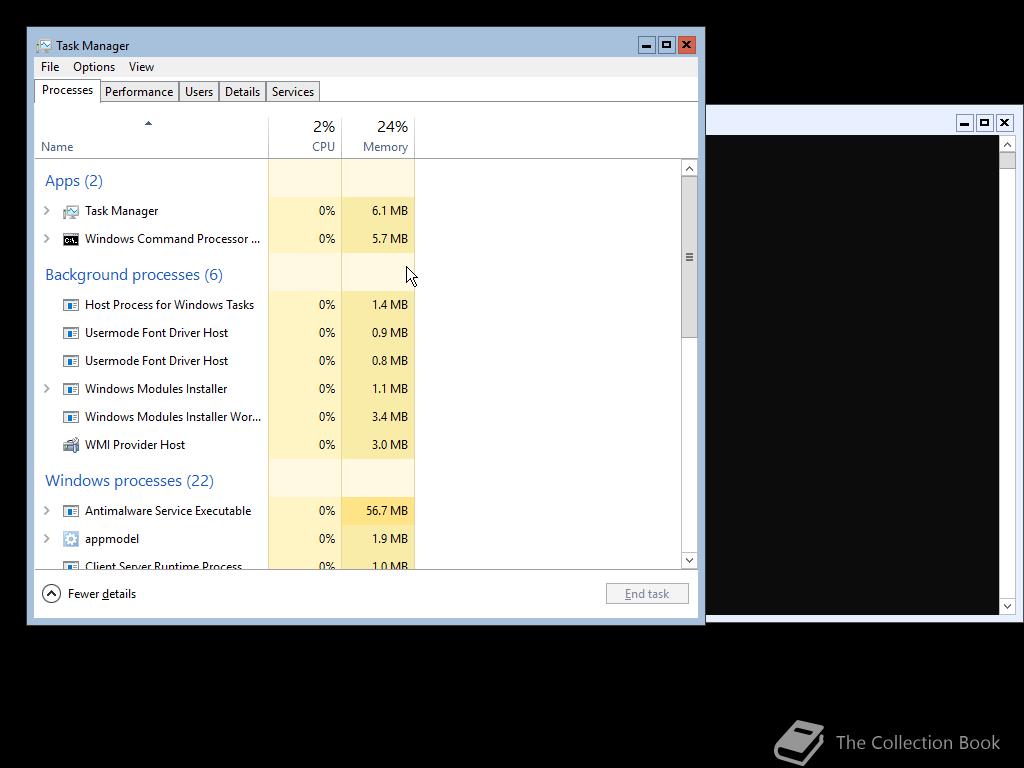Click the process list scroll down arrow
The height and width of the screenshot is (768, 1024).
coord(689,560)
